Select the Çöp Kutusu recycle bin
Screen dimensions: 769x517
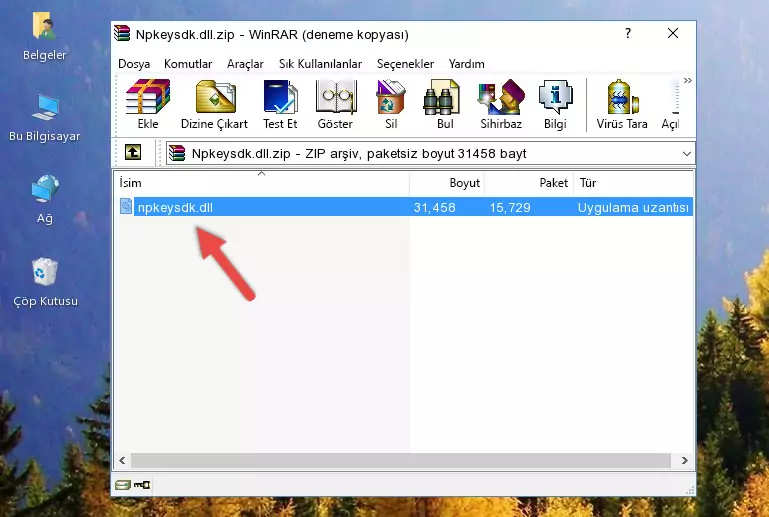(x=45, y=283)
